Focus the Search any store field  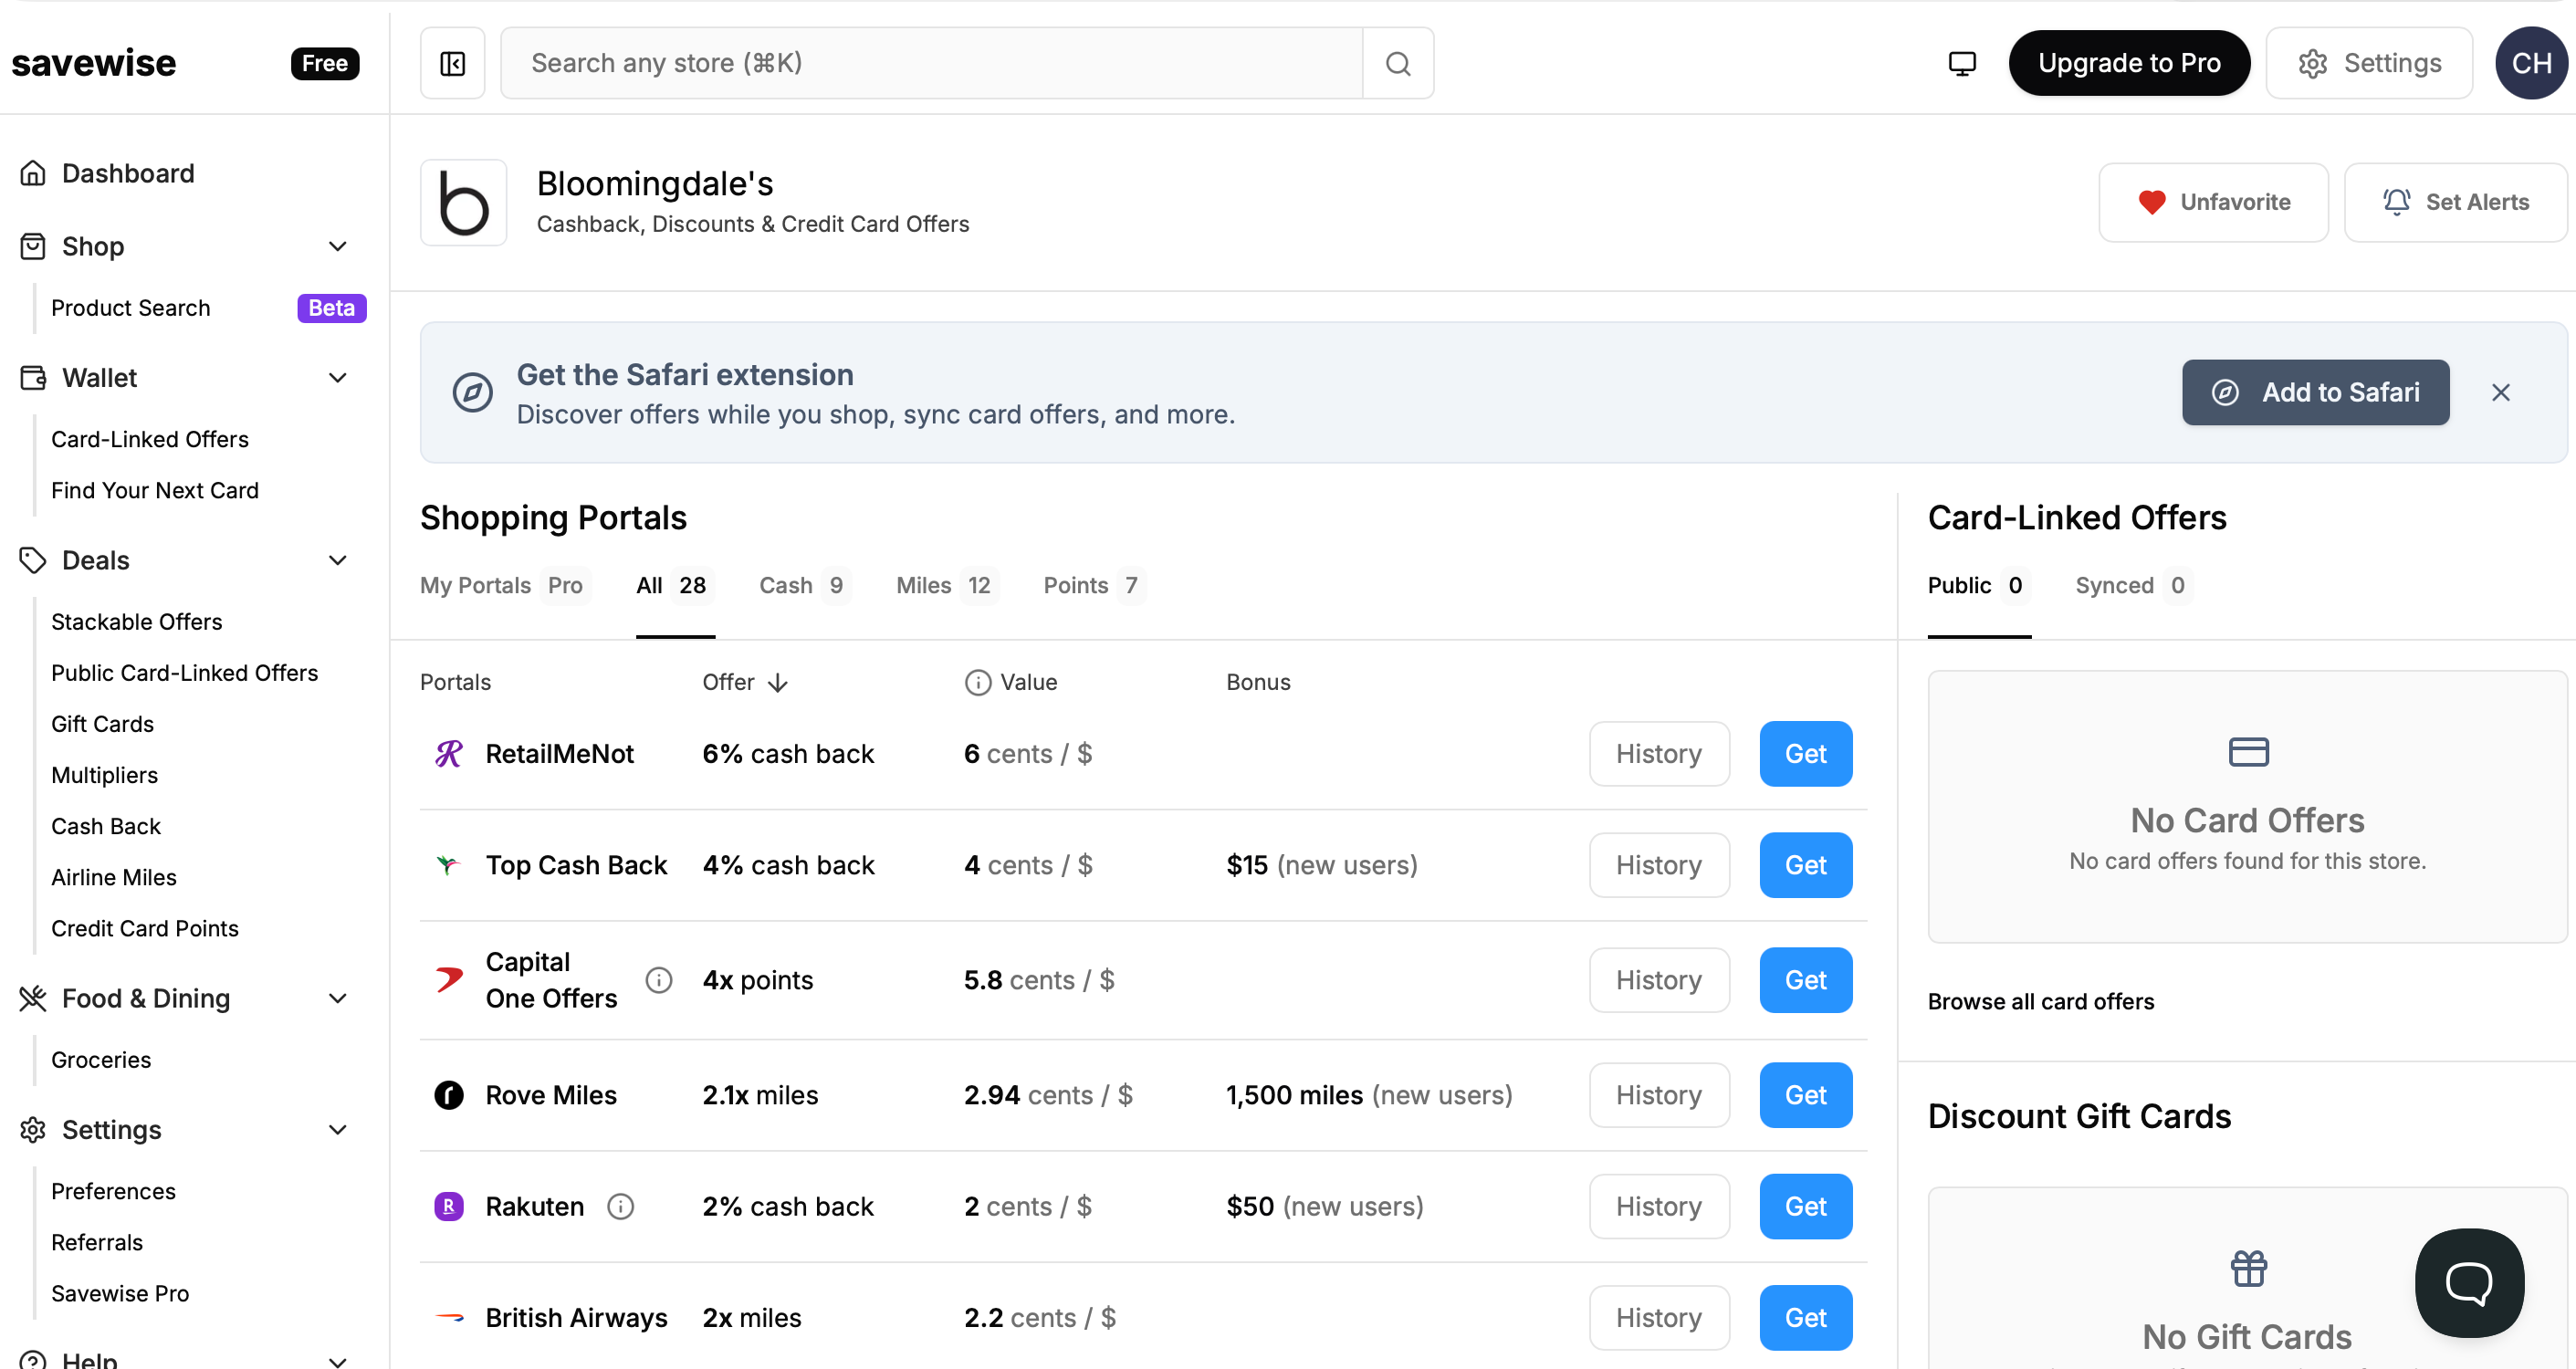[931, 63]
